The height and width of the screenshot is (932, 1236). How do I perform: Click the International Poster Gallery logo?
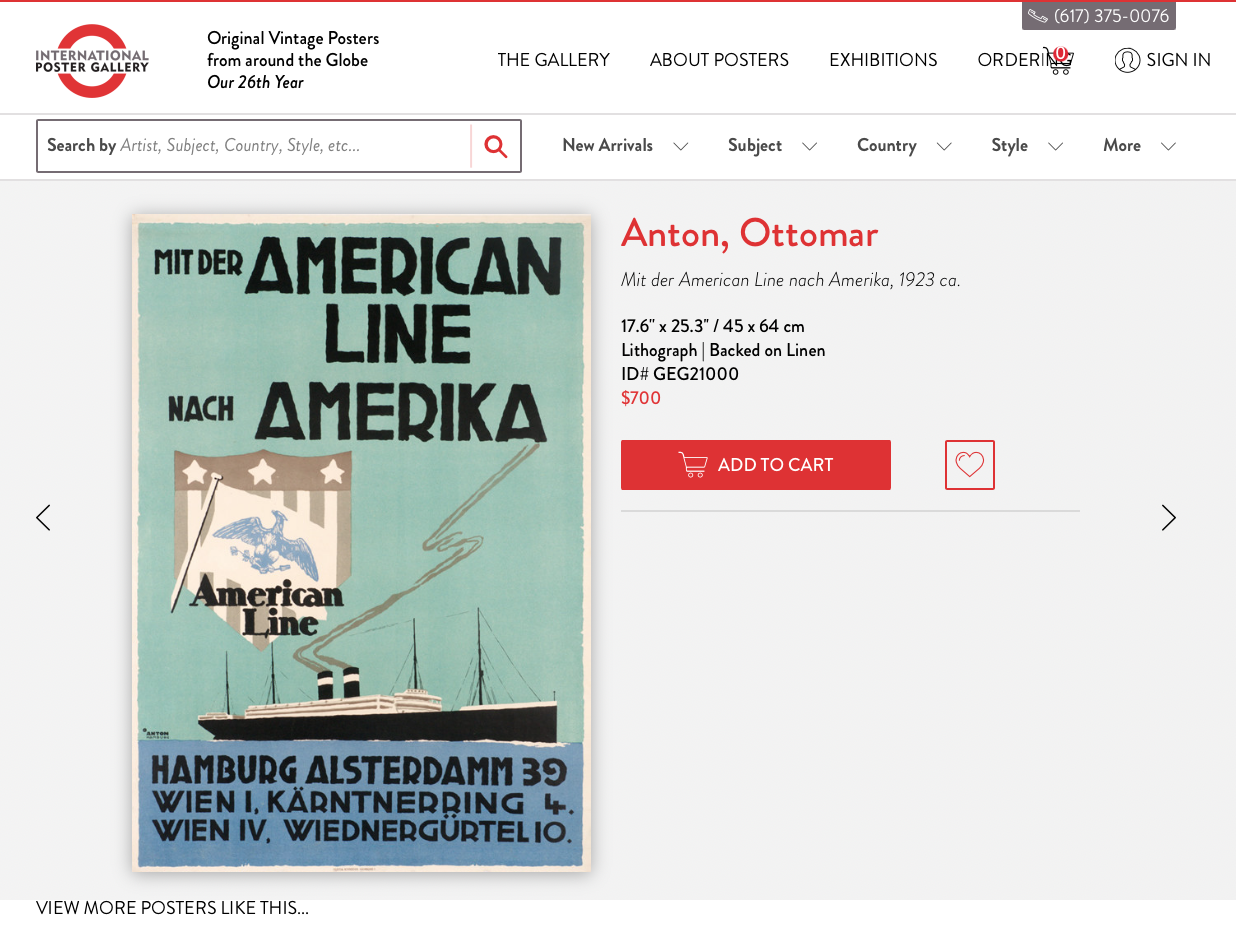92,61
